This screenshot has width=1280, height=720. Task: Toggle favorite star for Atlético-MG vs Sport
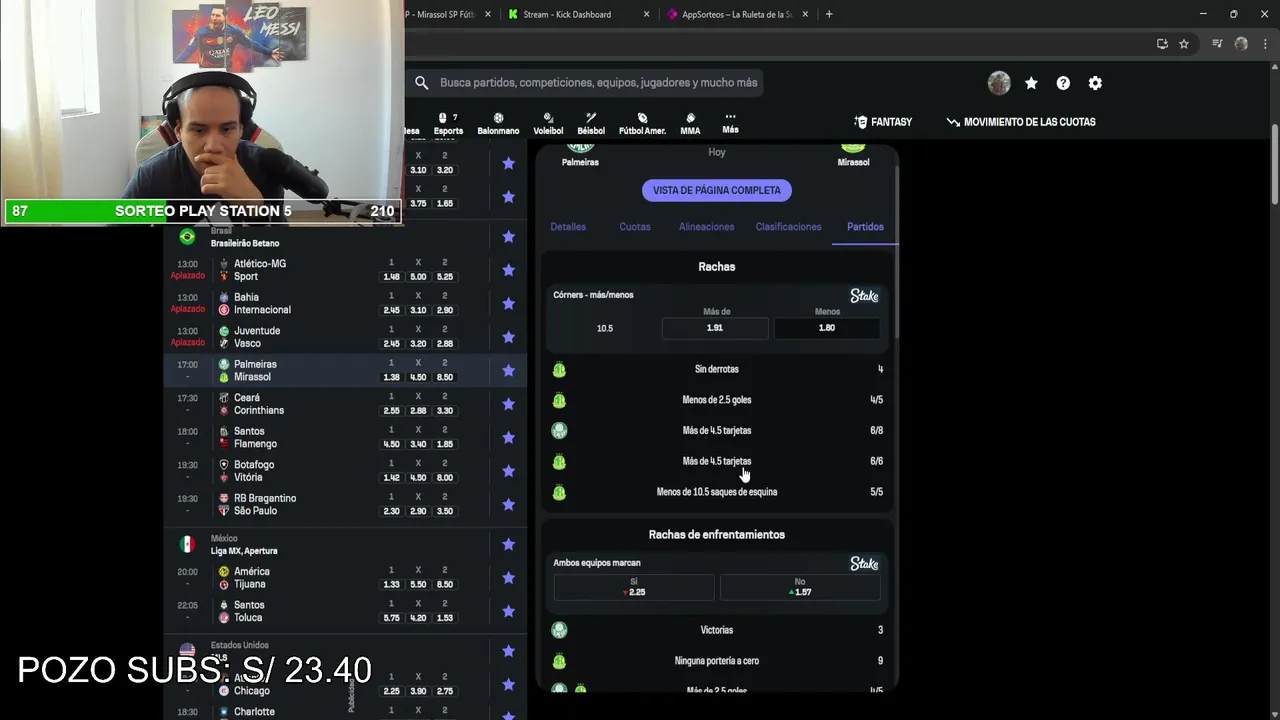[508, 270]
